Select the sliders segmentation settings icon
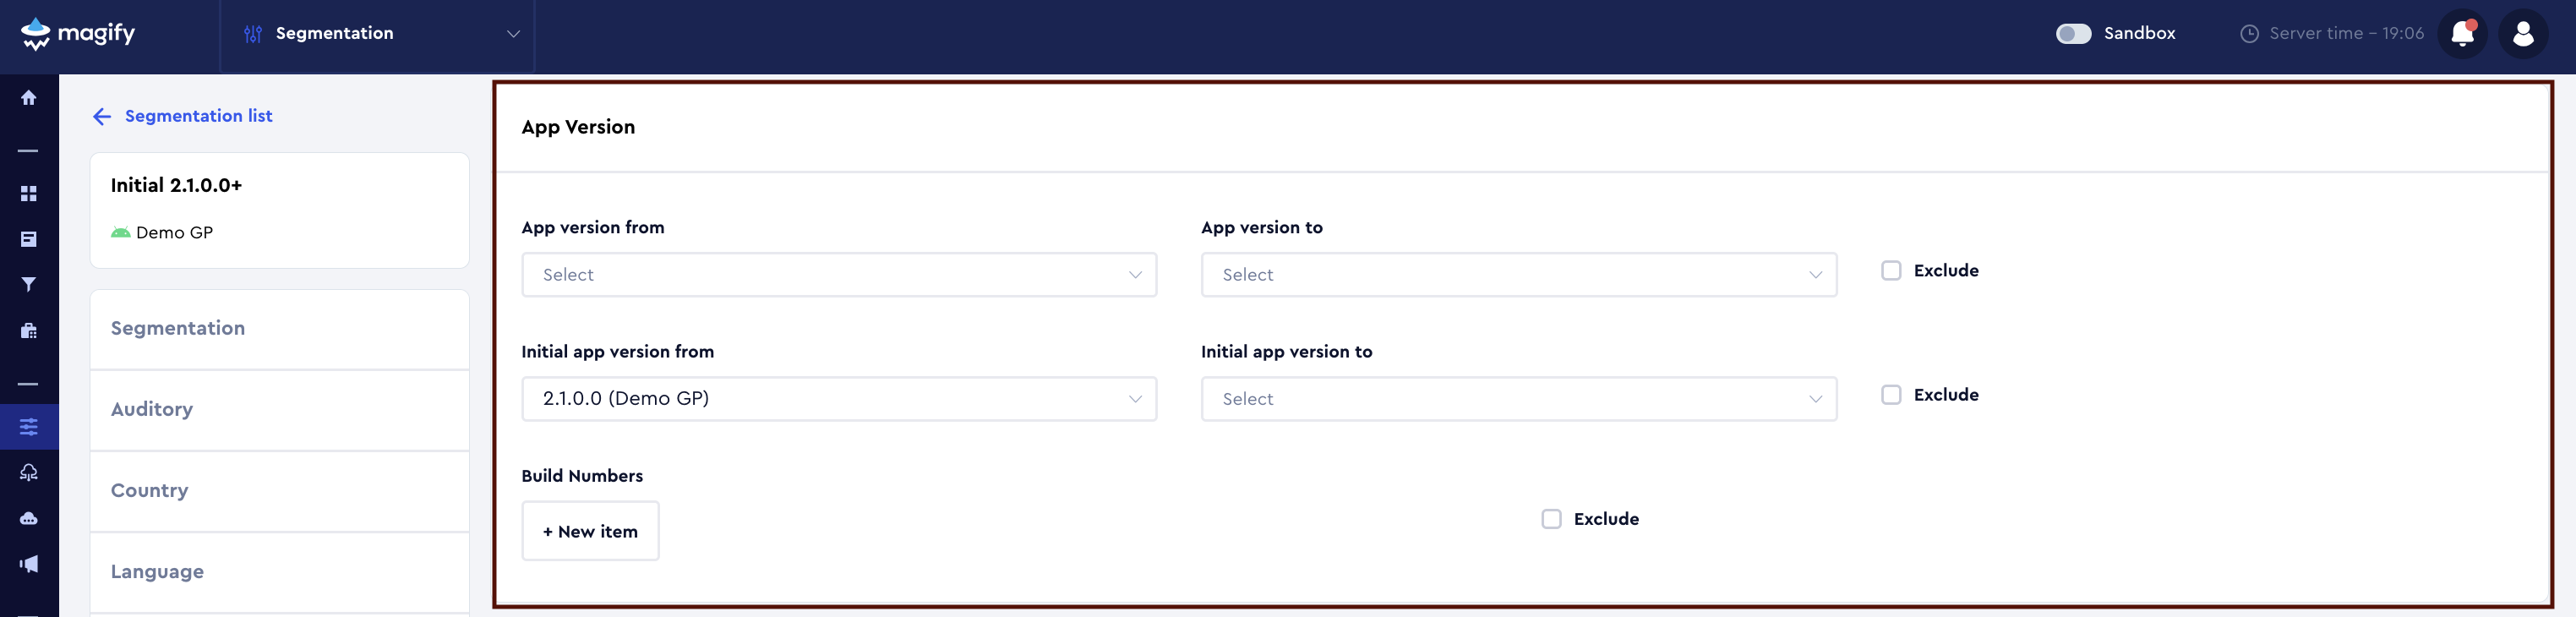Image resolution: width=2576 pixels, height=617 pixels. tap(28, 425)
